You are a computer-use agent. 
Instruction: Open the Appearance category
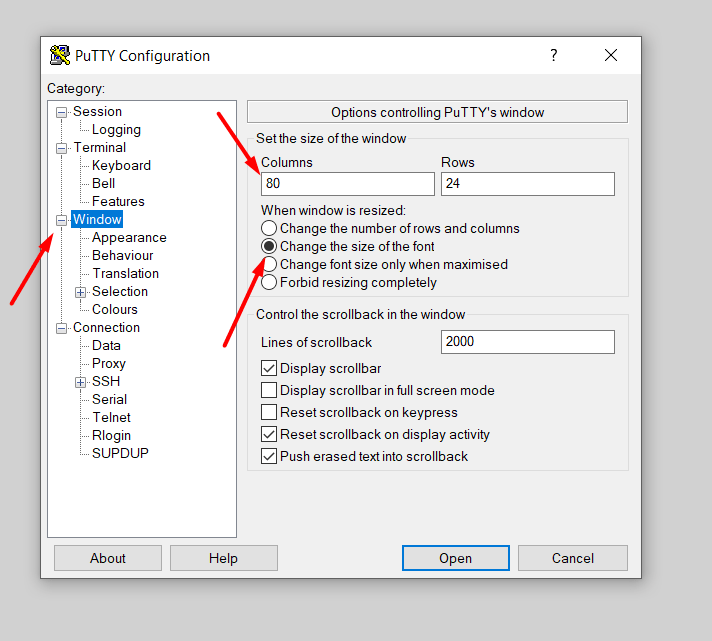click(129, 237)
